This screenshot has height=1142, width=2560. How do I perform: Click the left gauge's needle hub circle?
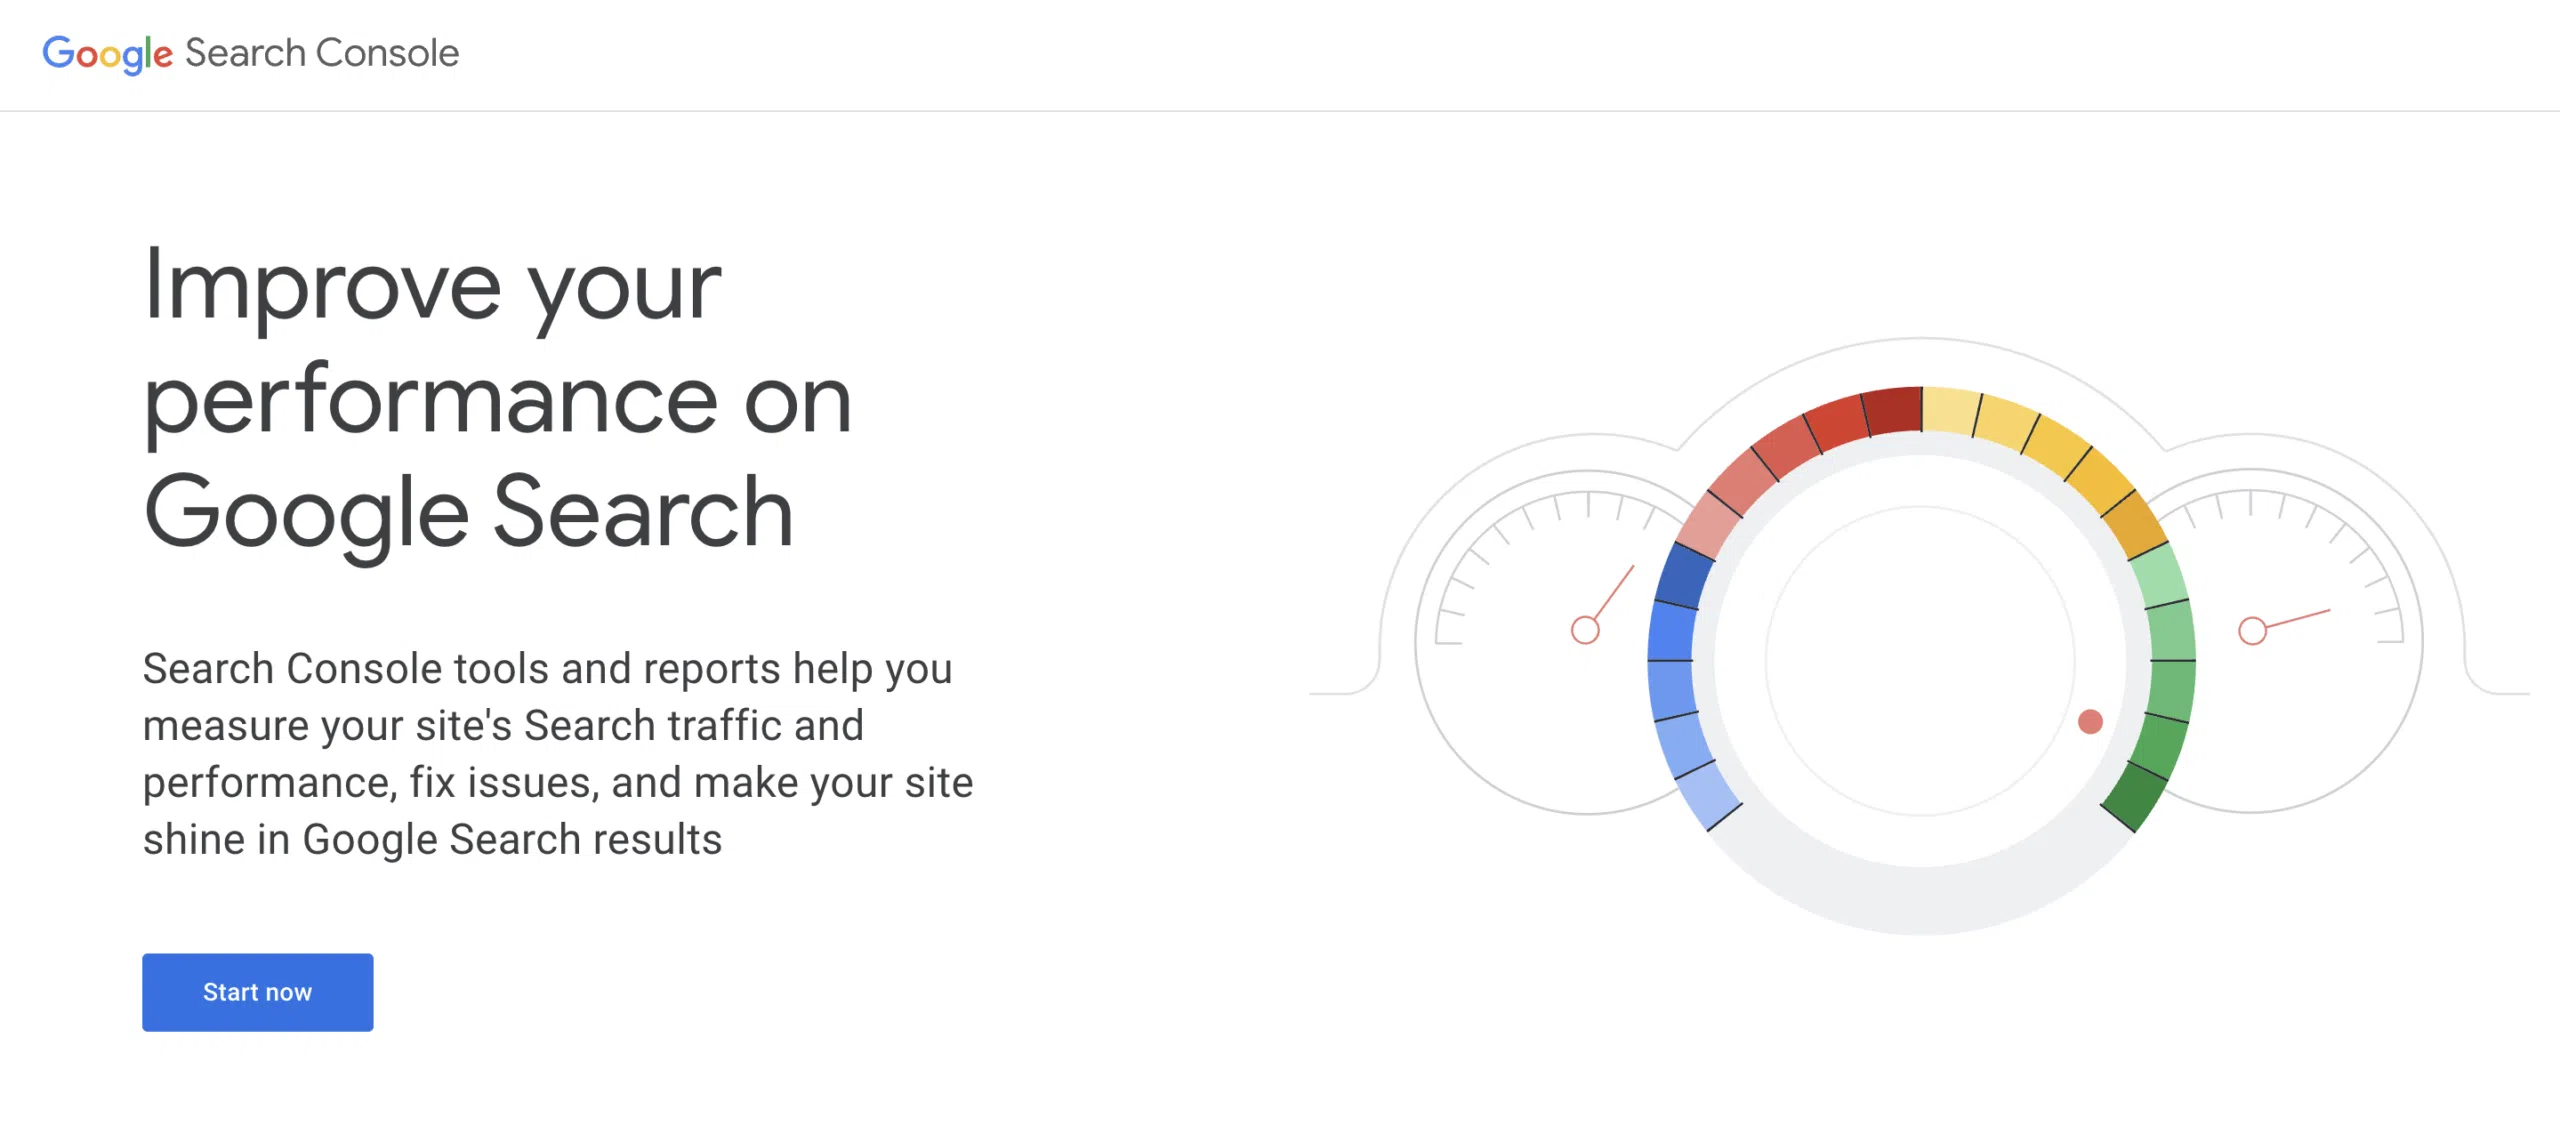(1585, 631)
